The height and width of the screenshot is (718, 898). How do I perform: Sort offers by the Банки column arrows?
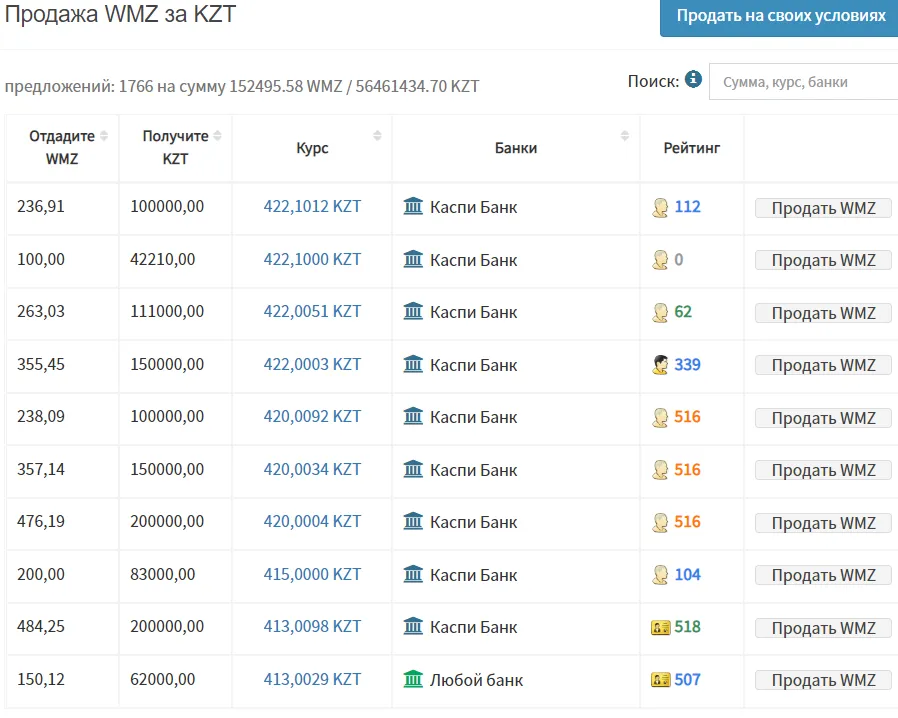click(x=625, y=136)
